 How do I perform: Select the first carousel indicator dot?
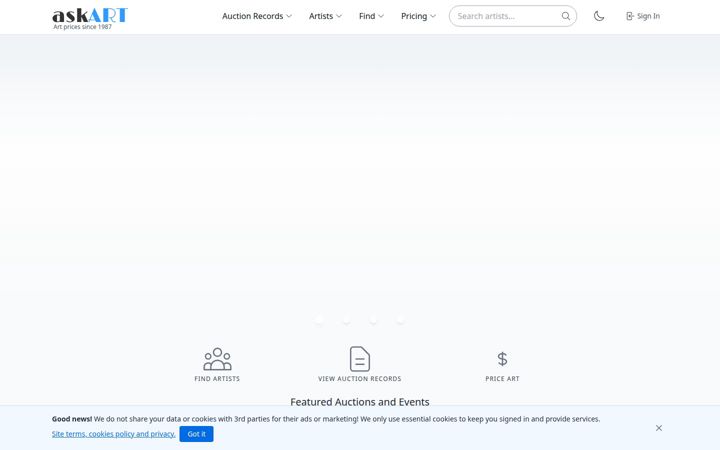point(320,320)
